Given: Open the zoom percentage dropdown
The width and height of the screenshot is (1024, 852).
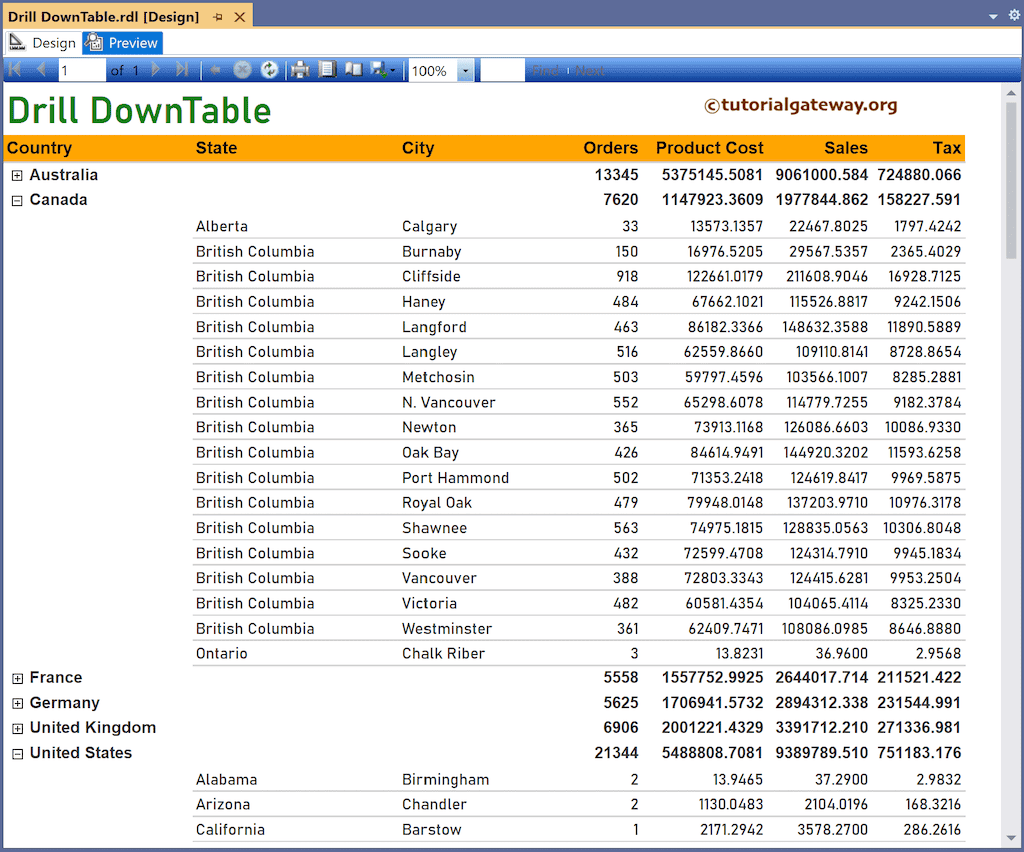Looking at the screenshot, I should [x=463, y=70].
